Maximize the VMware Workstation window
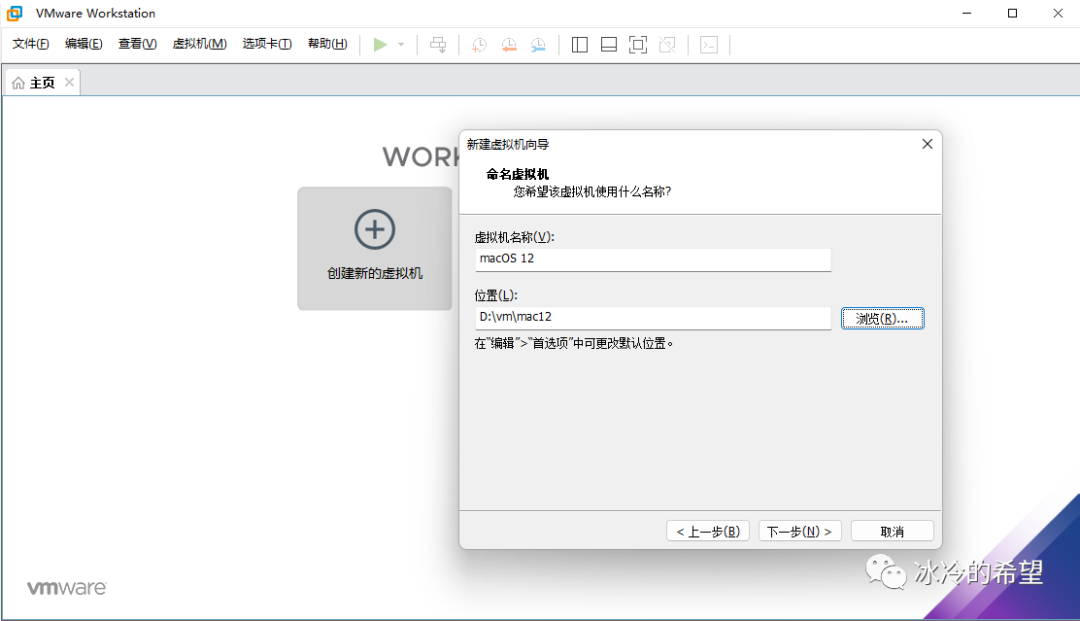This screenshot has width=1080, height=621. [x=1012, y=13]
